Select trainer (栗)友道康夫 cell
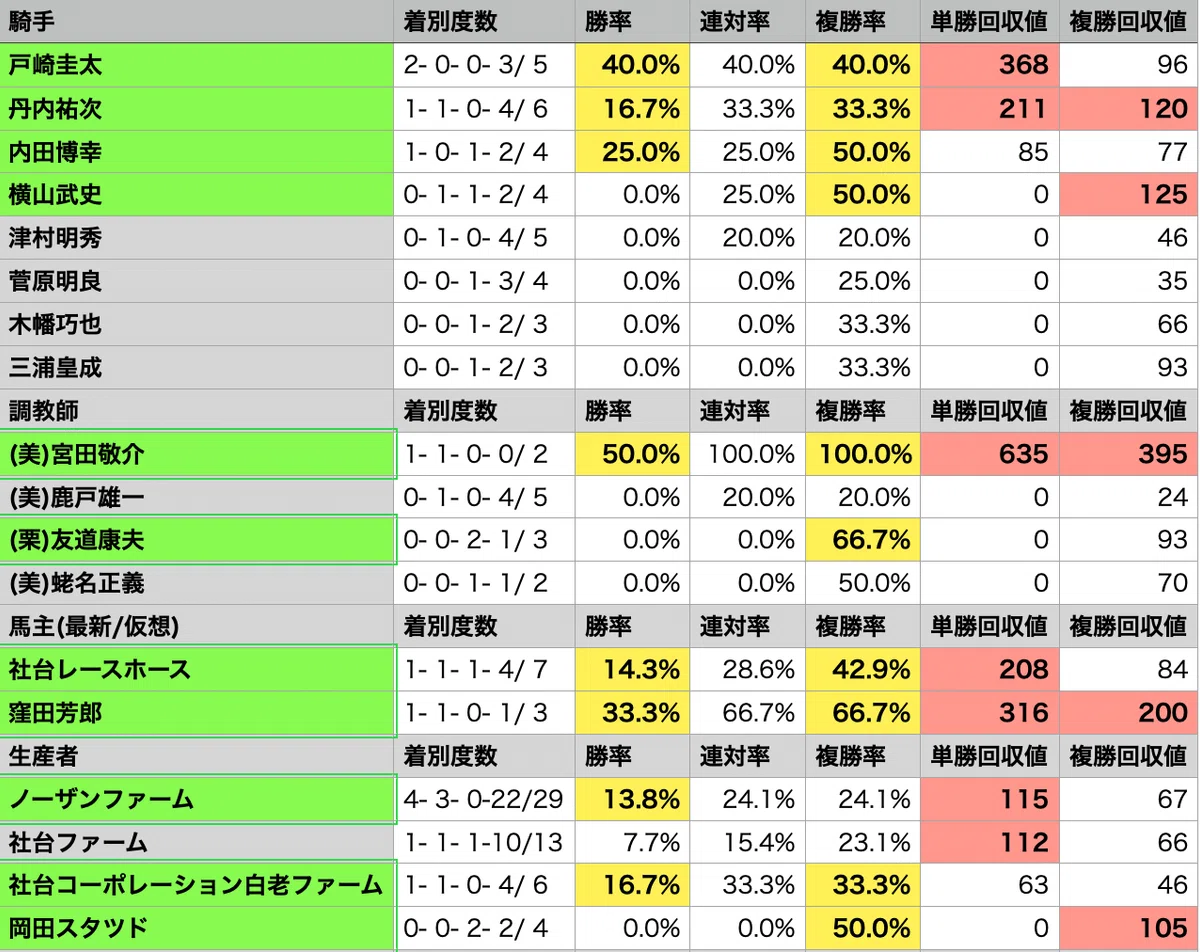The height and width of the screenshot is (952, 1200). (x=197, y=540)
